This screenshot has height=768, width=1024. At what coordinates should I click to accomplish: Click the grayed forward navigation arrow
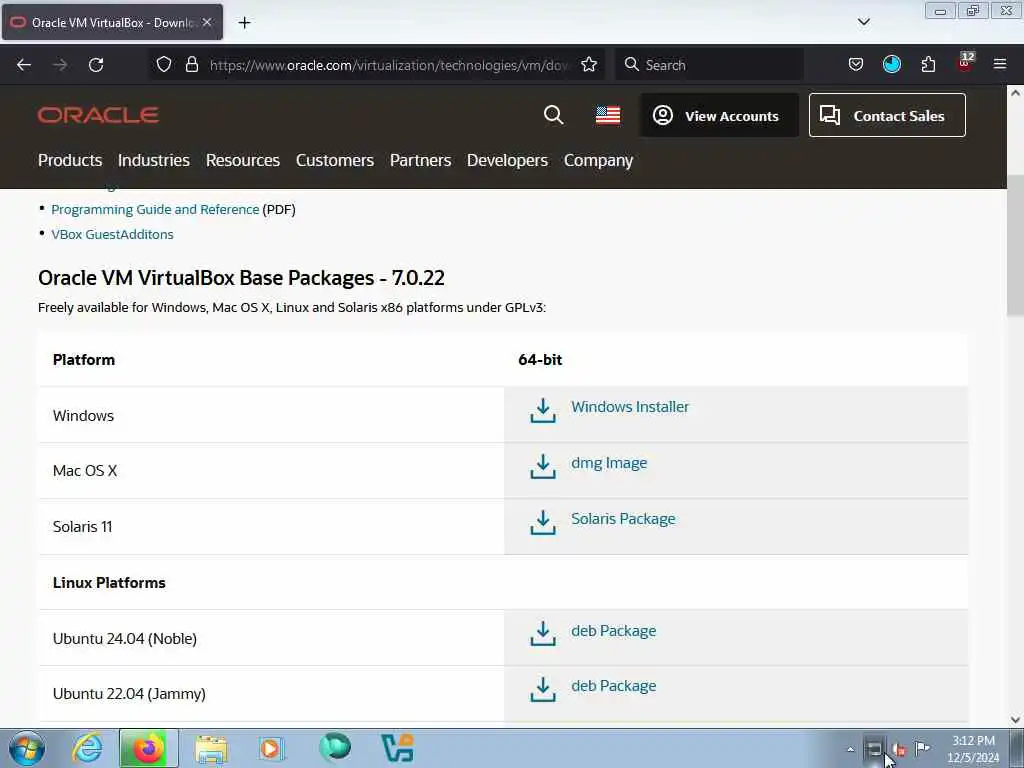click(x=60, y=65)
